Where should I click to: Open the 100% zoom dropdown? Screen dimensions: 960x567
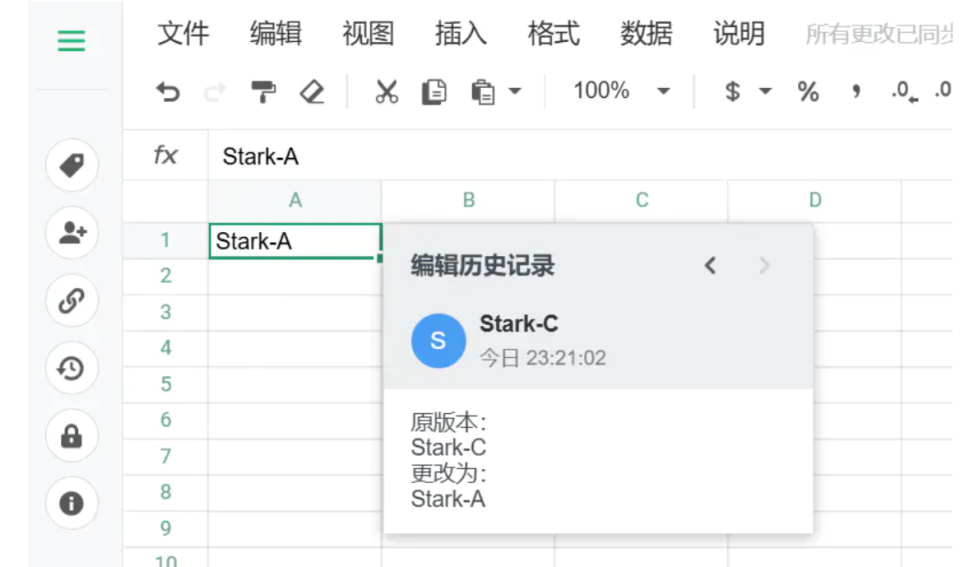(x=620, y=92)
